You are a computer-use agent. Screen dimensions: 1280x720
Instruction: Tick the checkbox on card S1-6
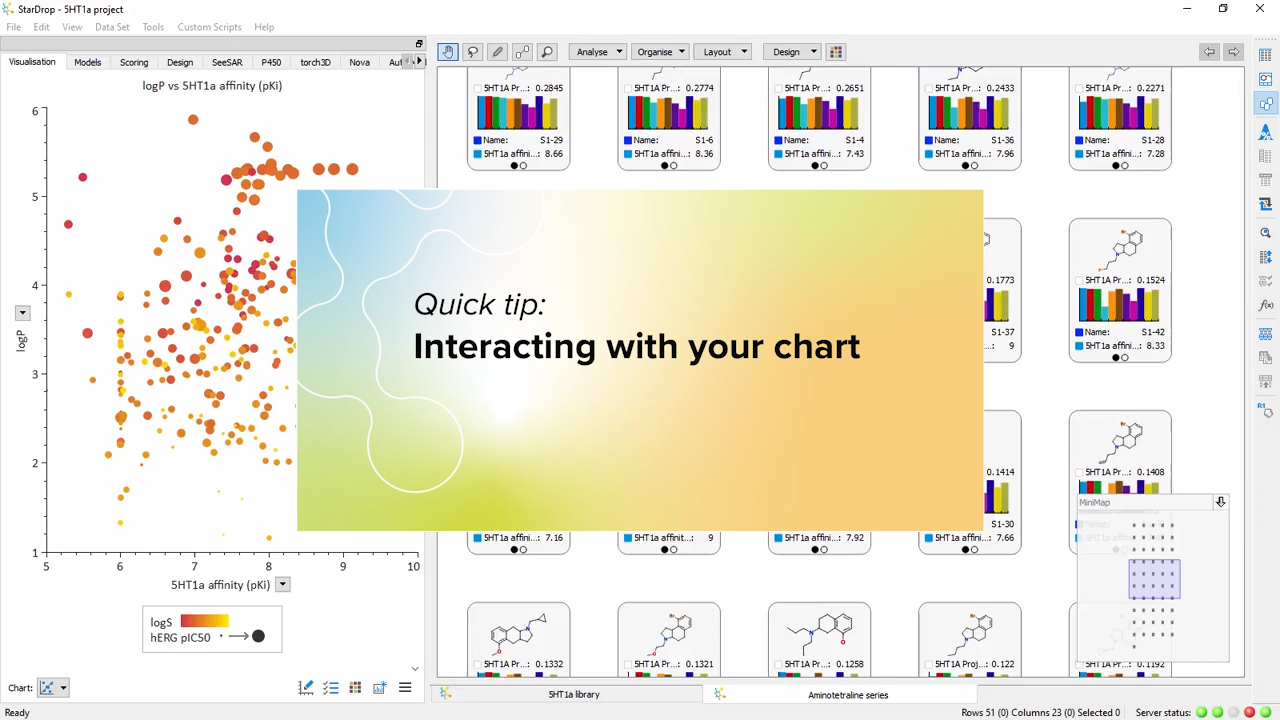pos(629,89)
